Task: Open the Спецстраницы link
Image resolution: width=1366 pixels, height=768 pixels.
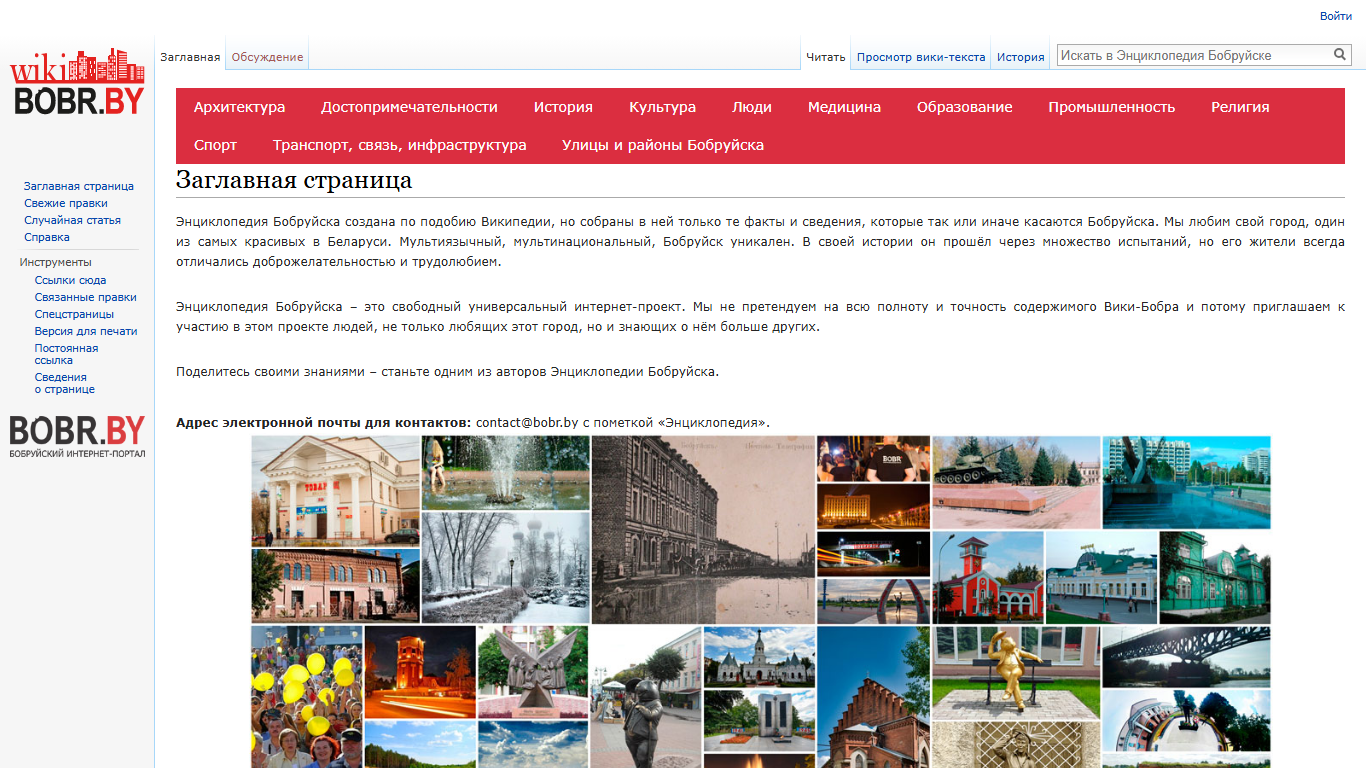Action: pos(74,314)
